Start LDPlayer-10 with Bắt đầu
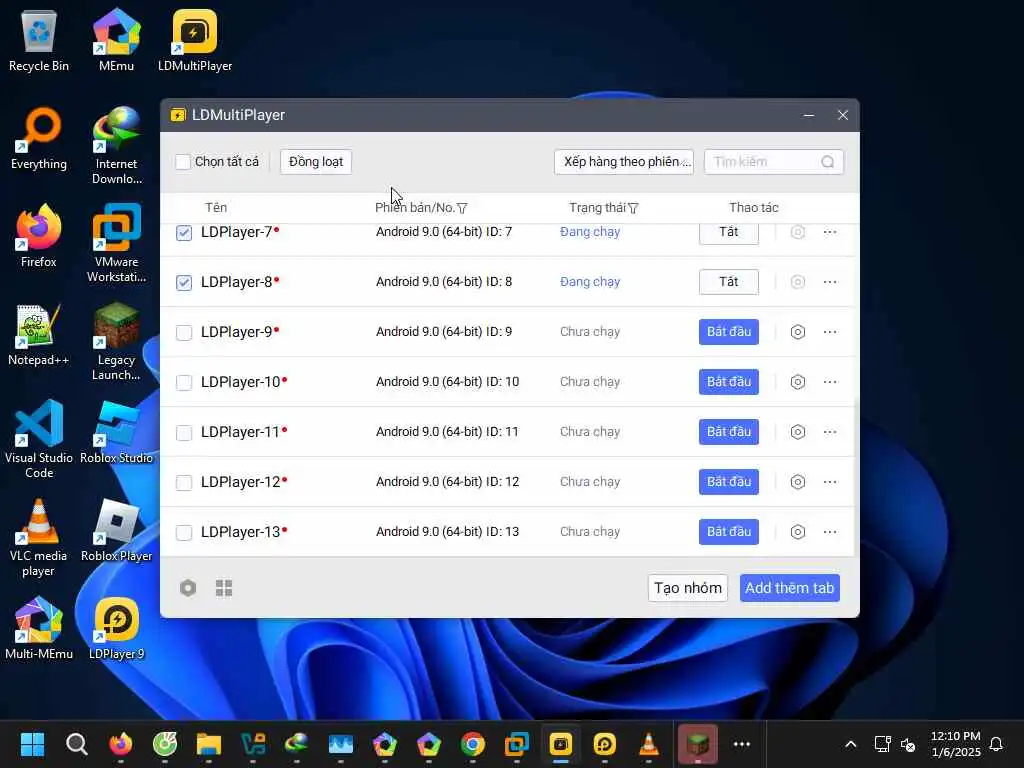1024x768 pixels. point(729,382)
